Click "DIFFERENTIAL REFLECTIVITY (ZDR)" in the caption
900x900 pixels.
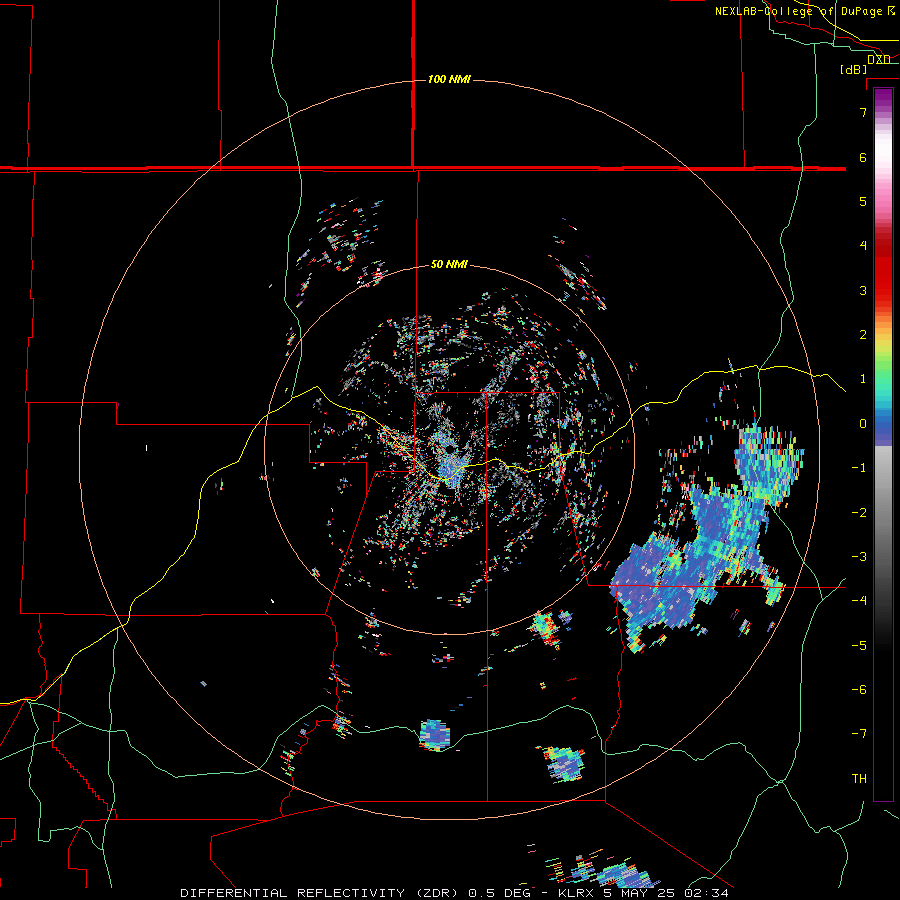[321, 893]
